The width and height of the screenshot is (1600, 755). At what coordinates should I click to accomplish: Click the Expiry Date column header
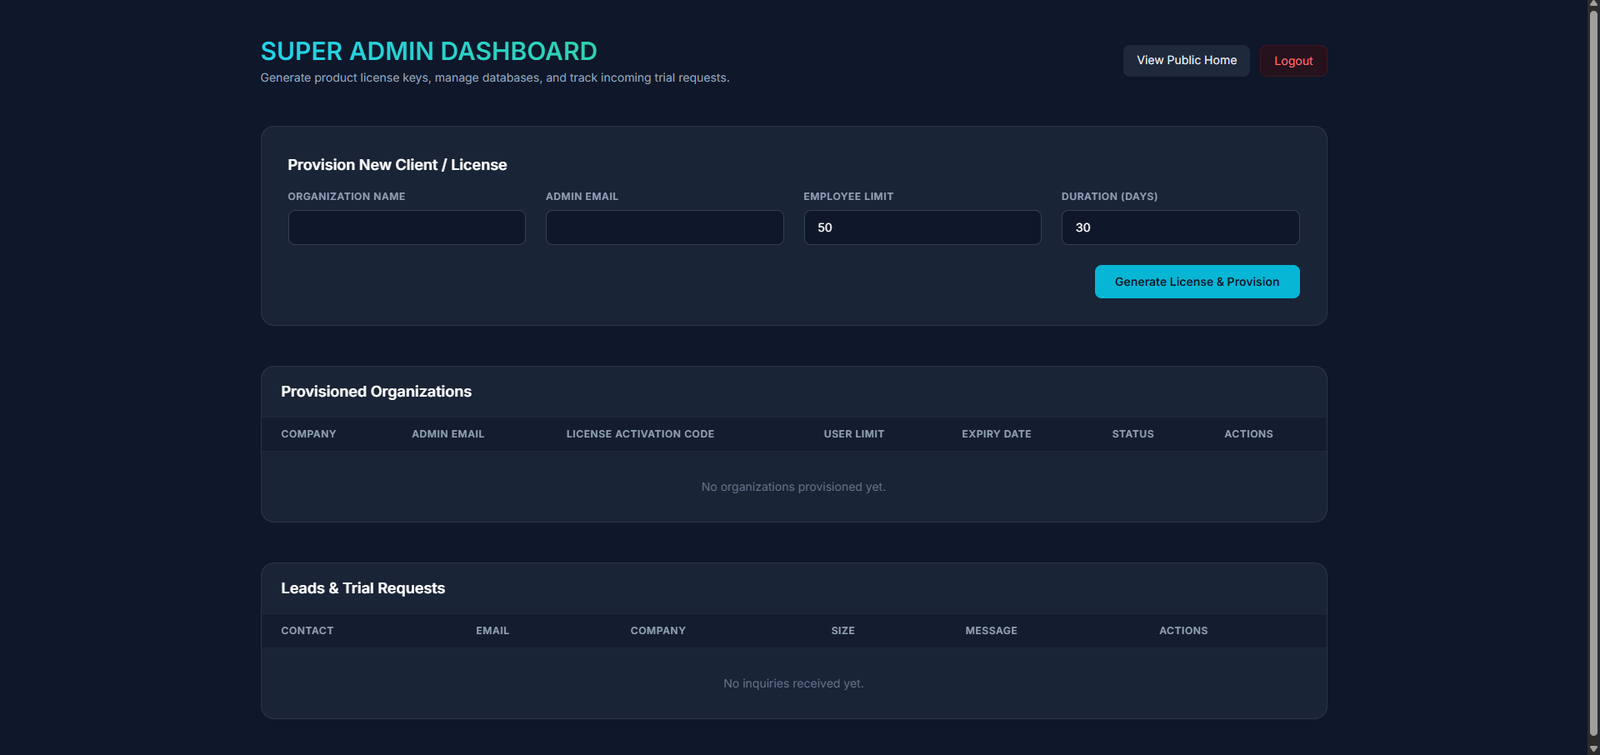click(996, 434)
